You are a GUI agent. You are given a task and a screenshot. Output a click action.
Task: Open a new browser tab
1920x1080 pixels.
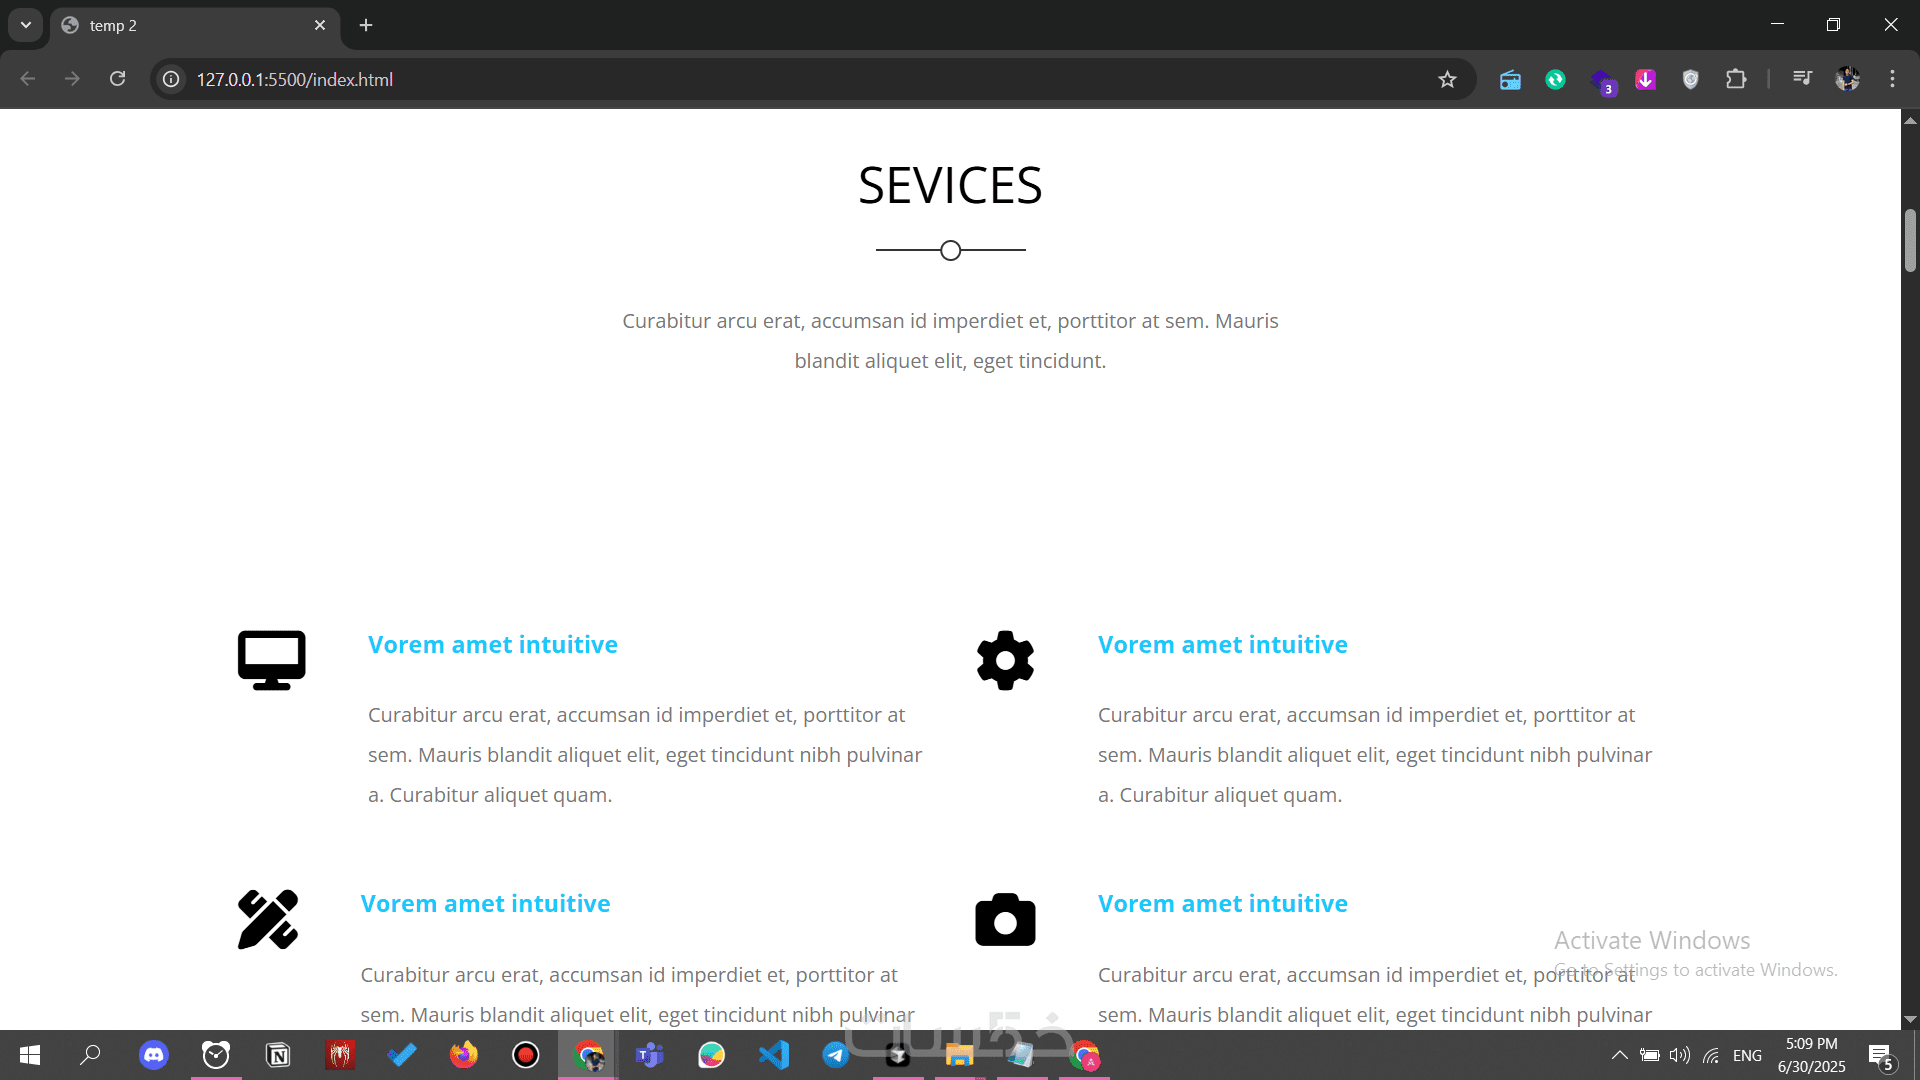tap(366, 25)
